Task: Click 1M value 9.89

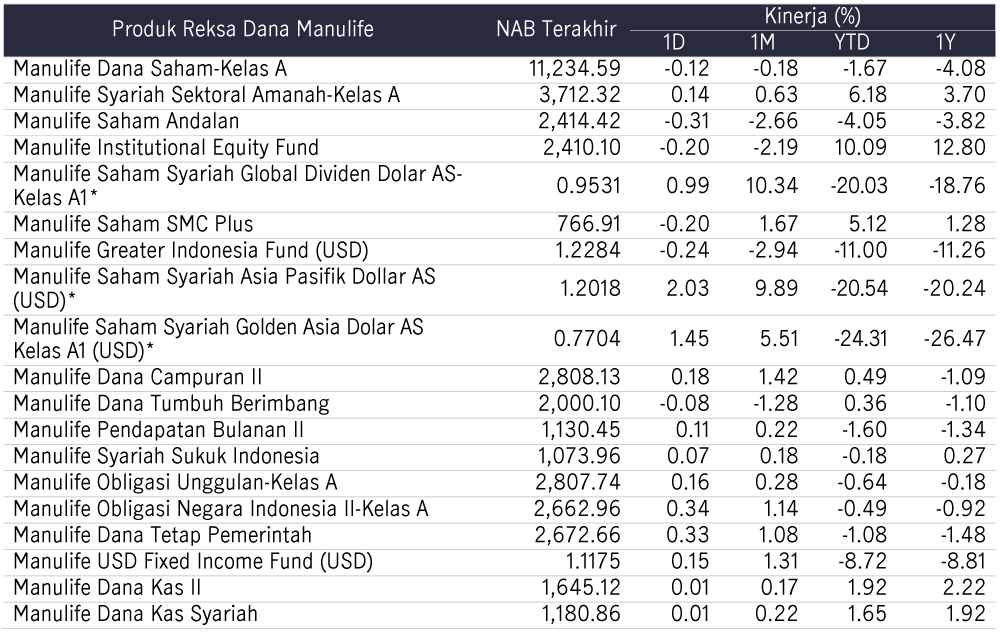Action: point(776,288)
